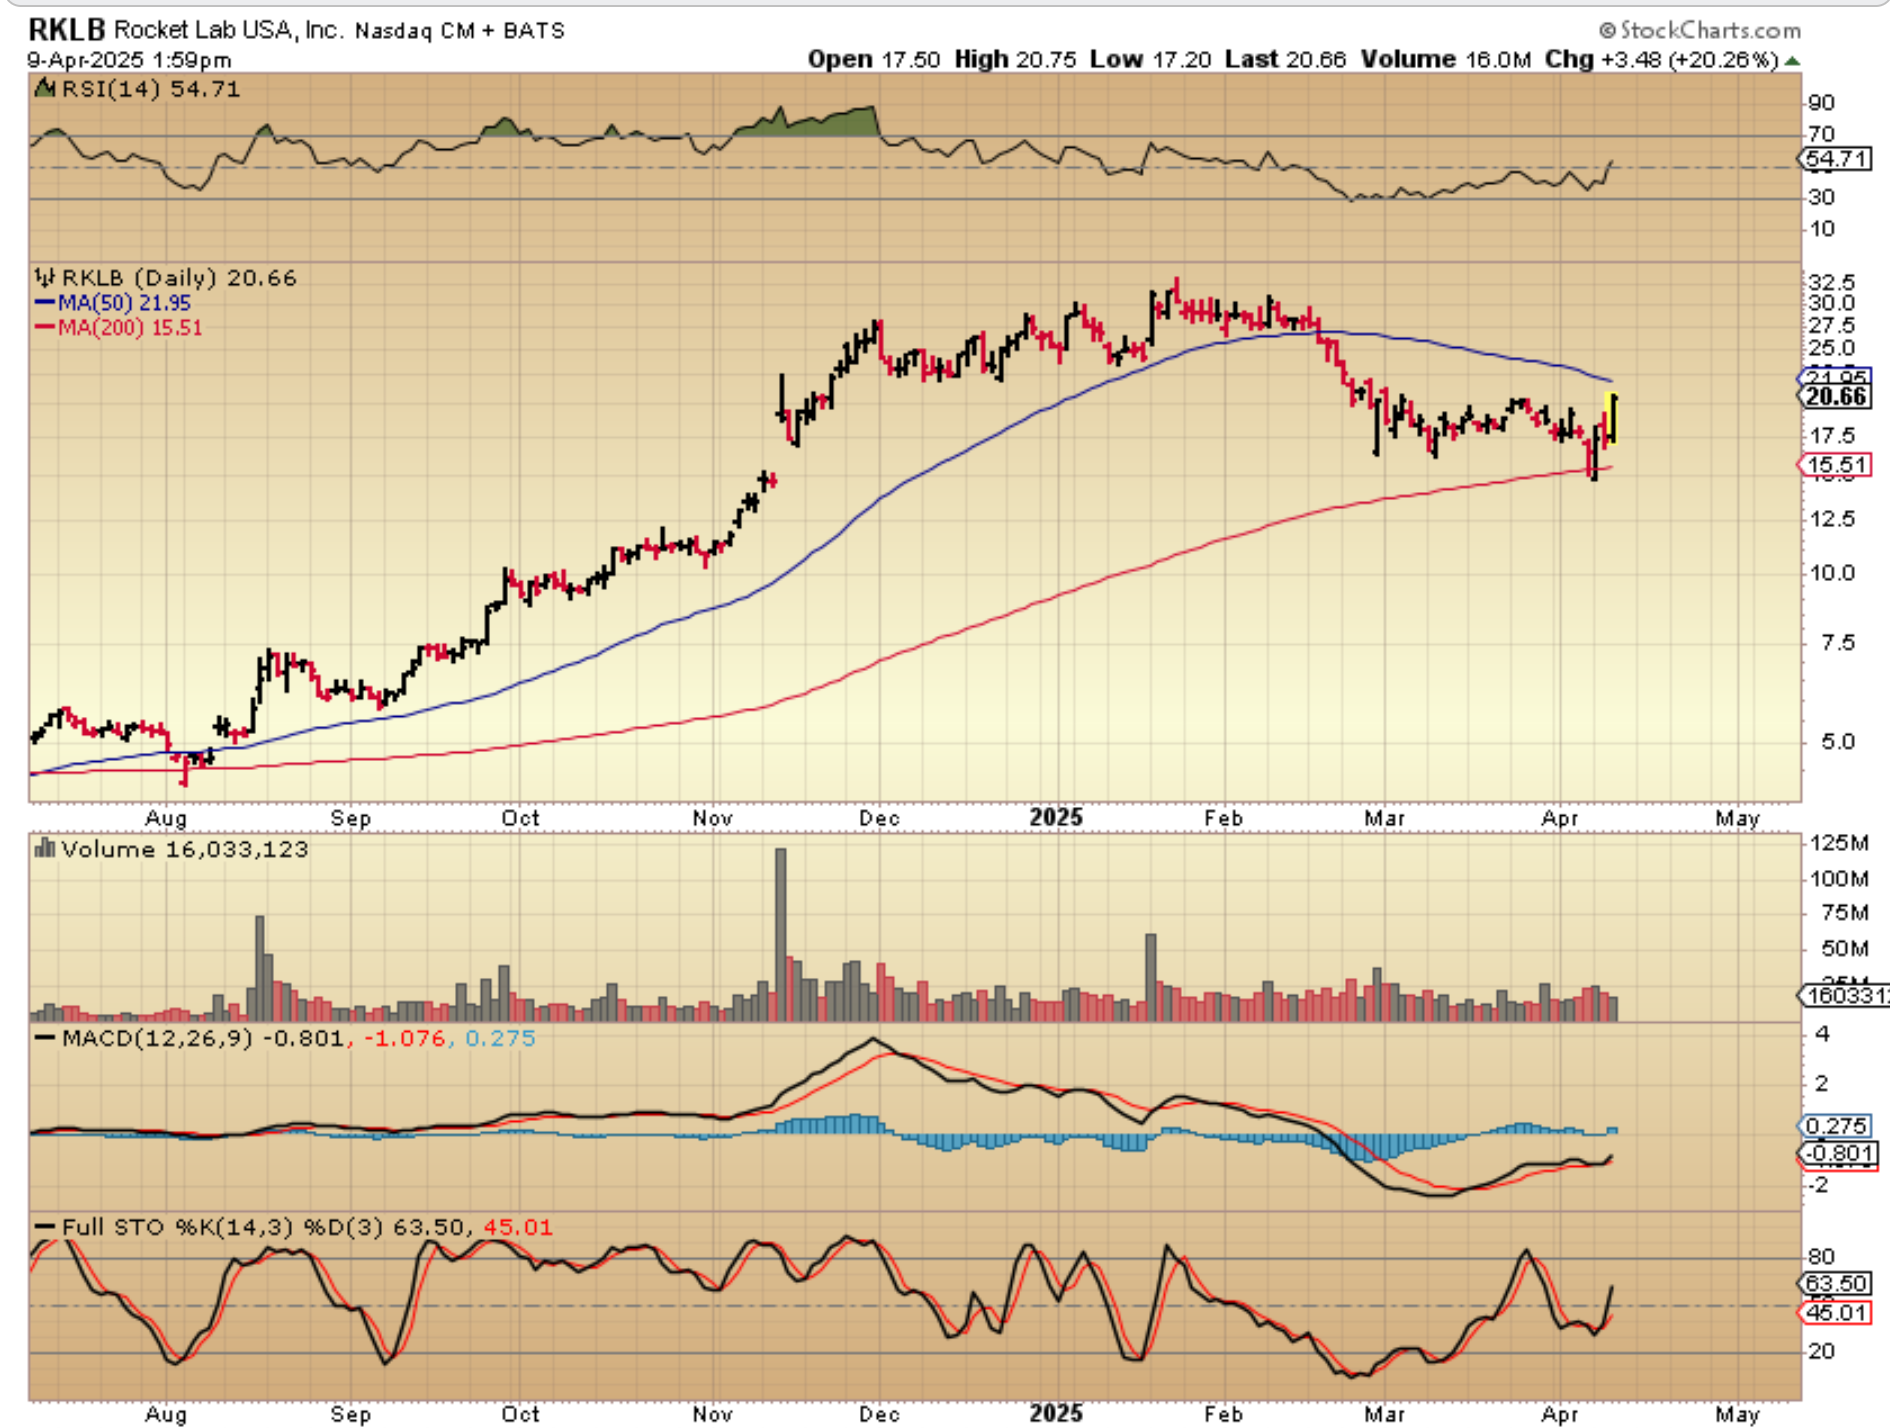Click 'Mar' on the price chart date axis
1890x1428 pixels.
1385,818
